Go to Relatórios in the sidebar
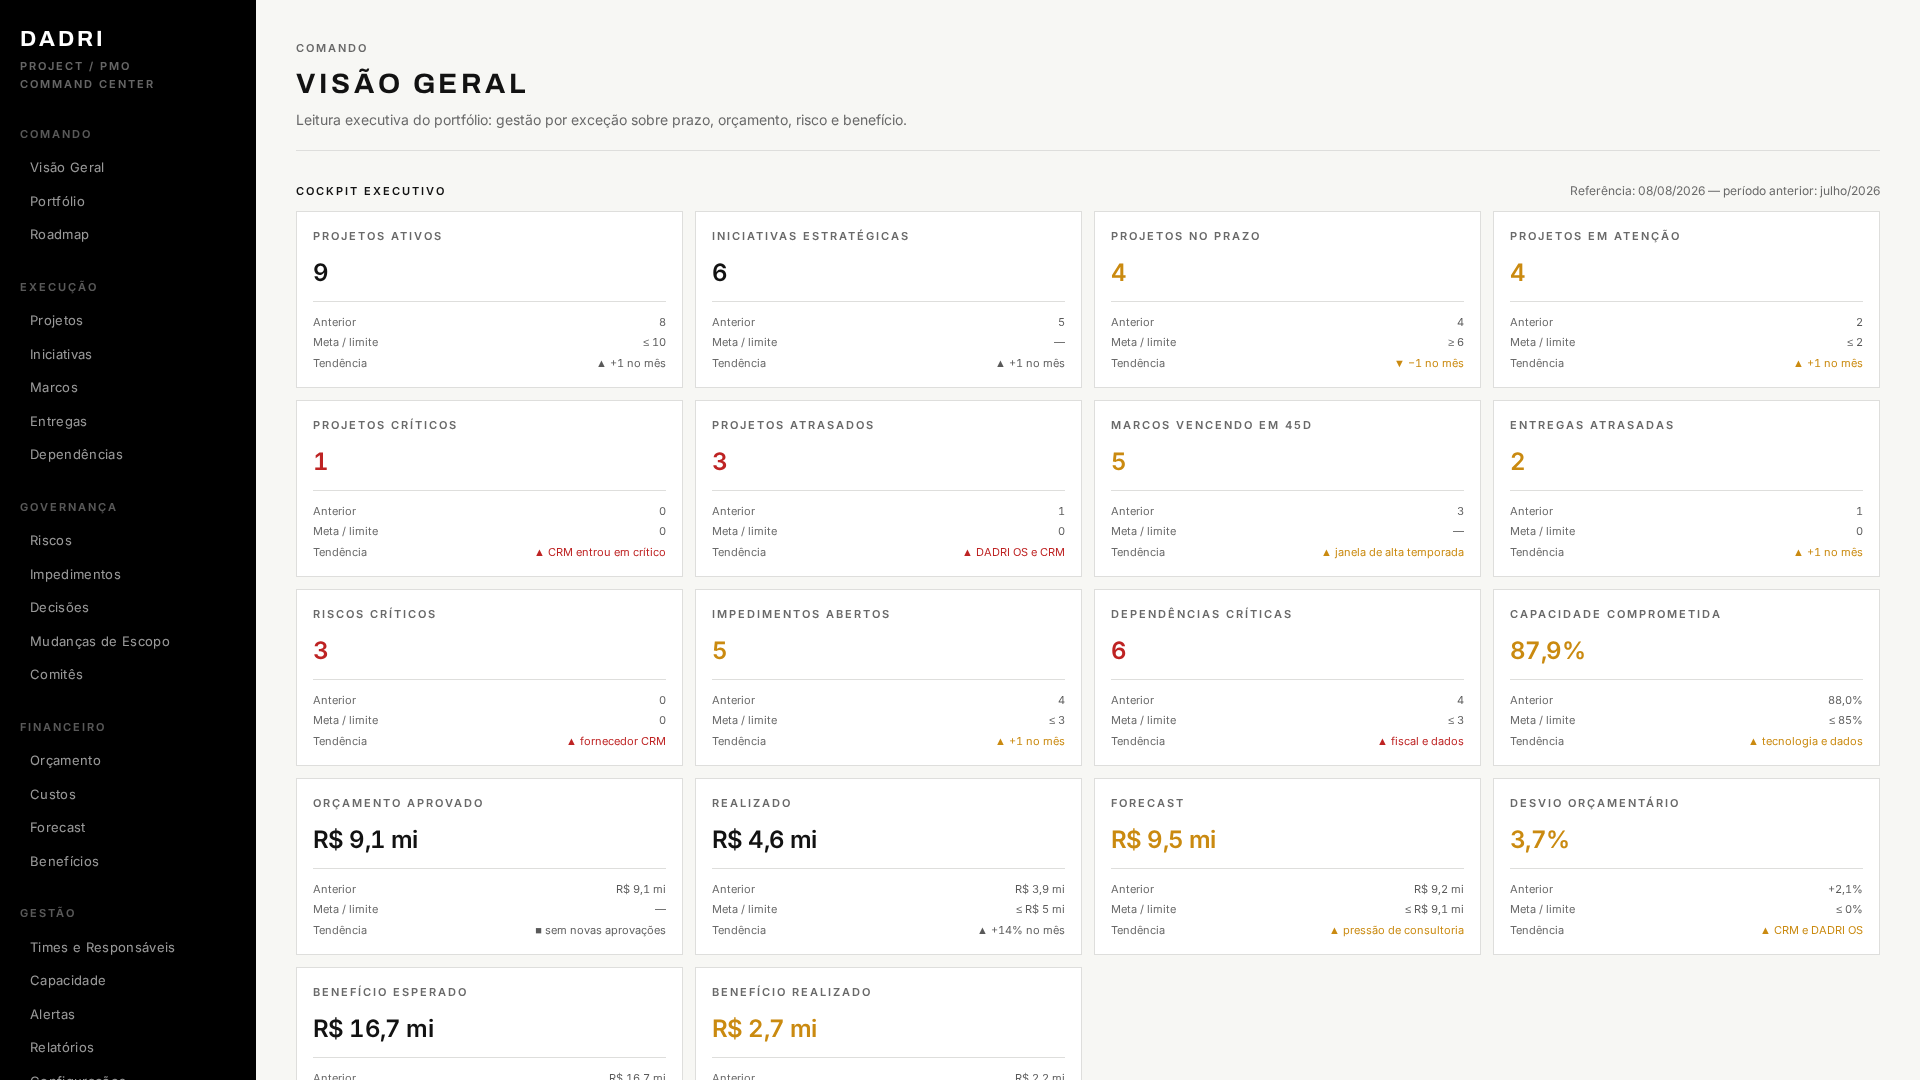1920x1080 pixels. point(128,1047)
